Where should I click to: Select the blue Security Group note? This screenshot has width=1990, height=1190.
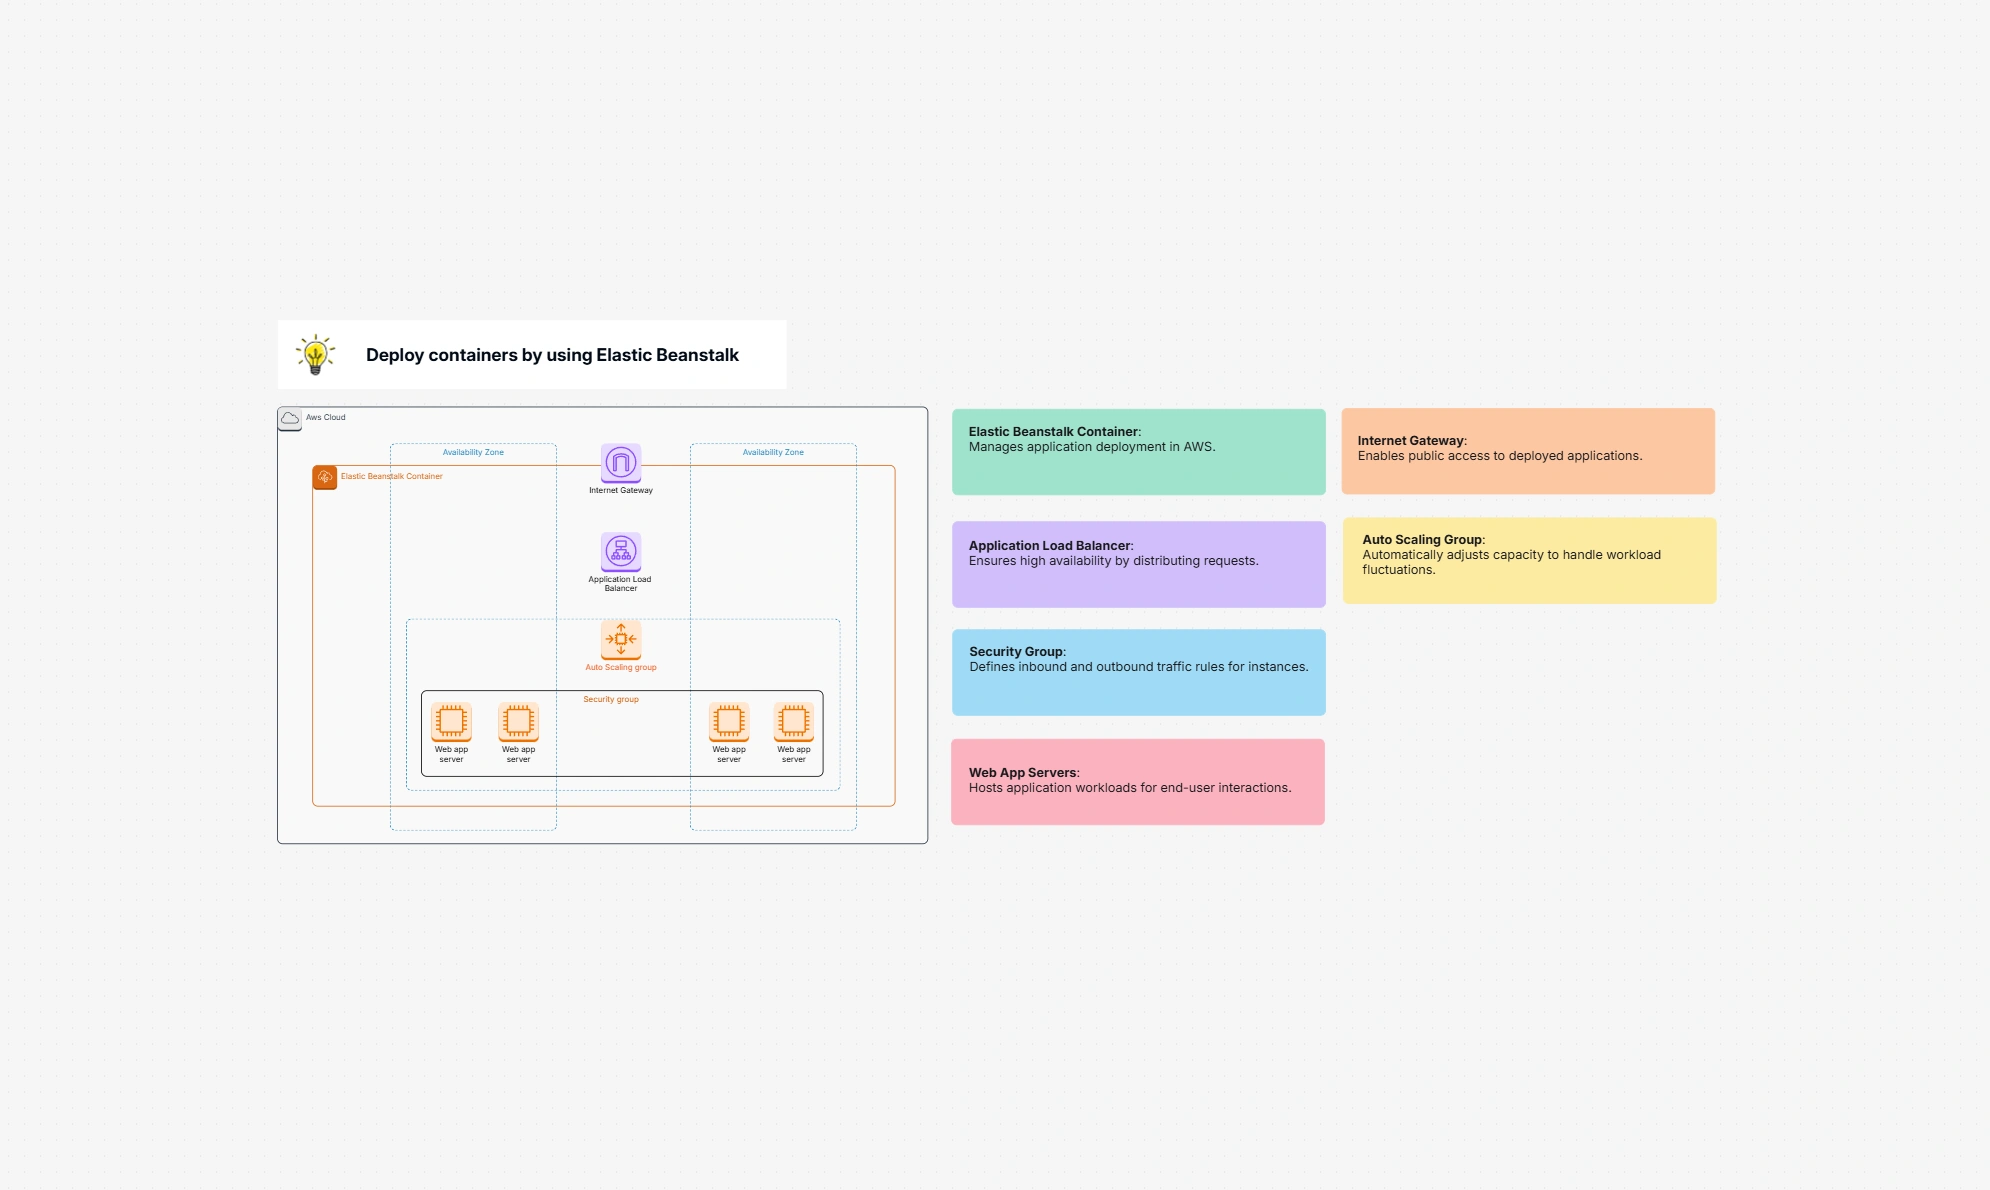[x=1139, y=672]
